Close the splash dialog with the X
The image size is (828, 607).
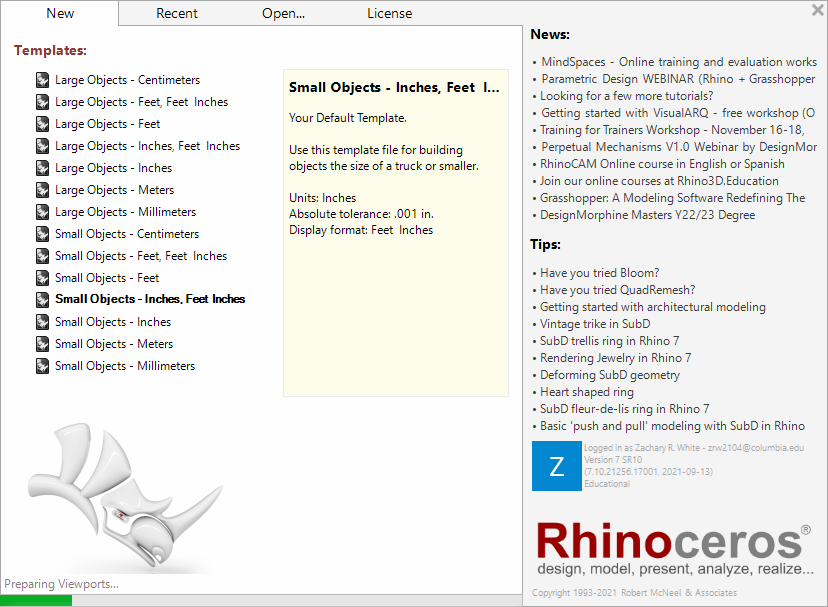(x=817, y=10)
